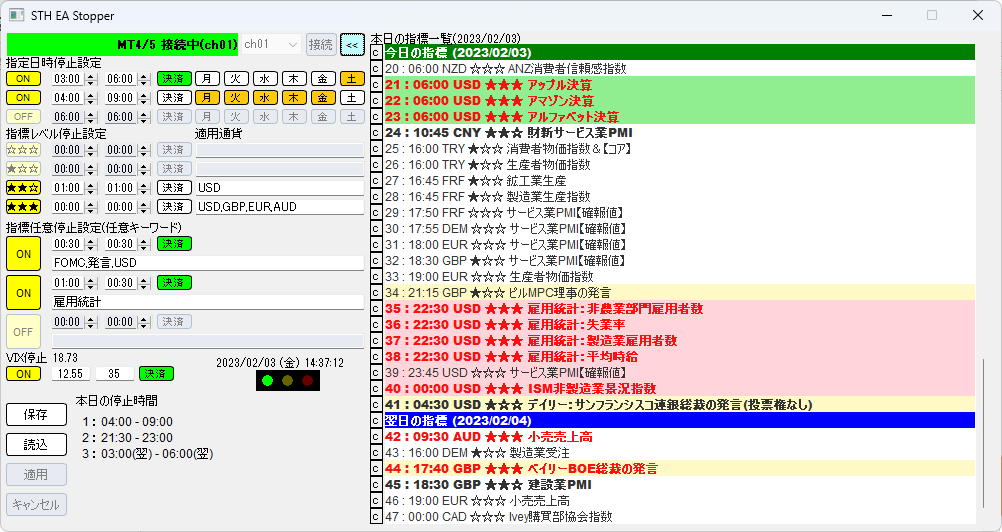Toggle first schedule row ON button

[x=24, y=79]
